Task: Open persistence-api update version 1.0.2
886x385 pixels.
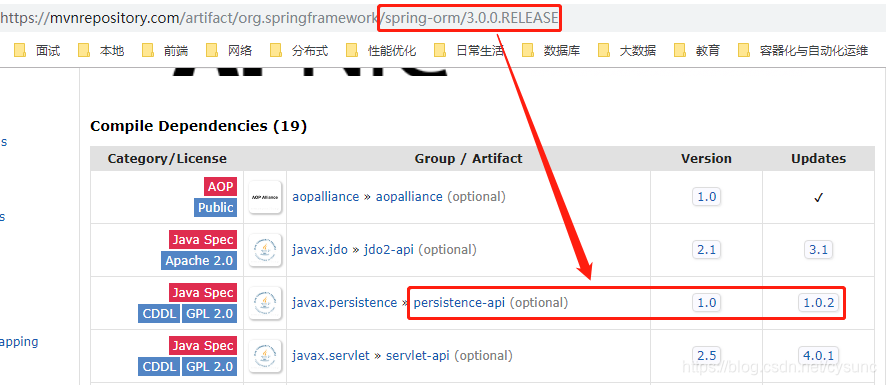Action: coord(819,302)
